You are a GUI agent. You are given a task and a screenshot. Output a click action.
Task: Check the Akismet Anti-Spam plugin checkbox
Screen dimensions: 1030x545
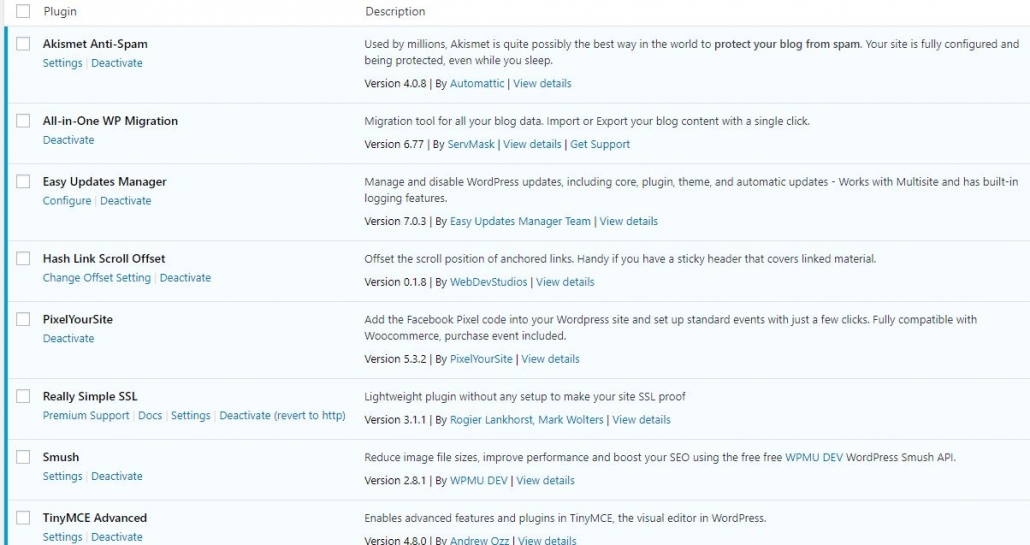tap(23, 44)
